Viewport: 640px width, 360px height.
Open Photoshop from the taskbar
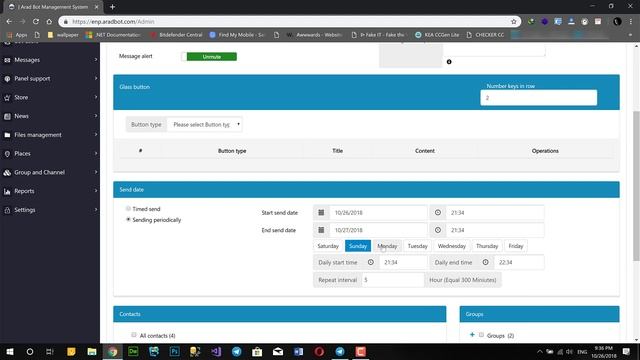pyautogui.click(x=174, y=351)
